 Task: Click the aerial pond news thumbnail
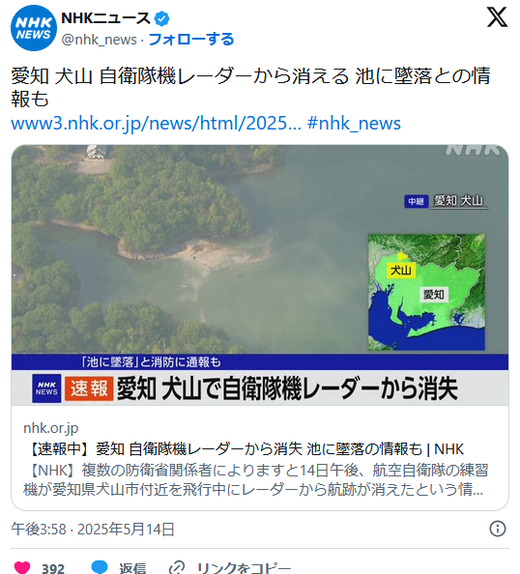click(x=260, y=275)
